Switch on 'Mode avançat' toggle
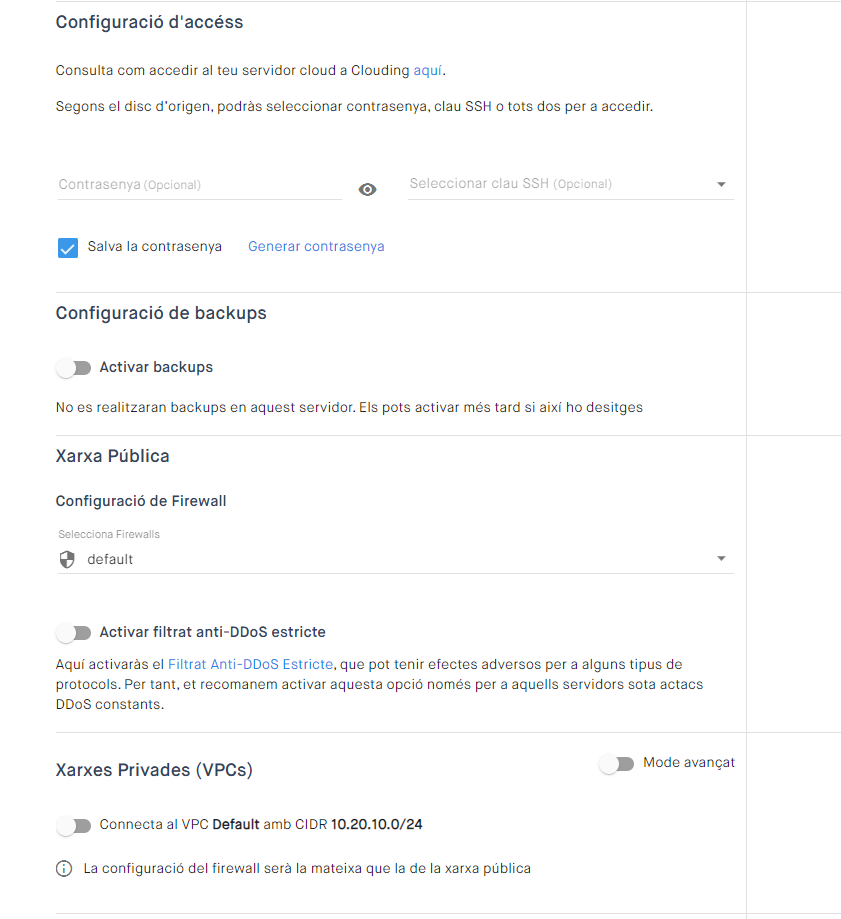841x919 pixels. (616, 764)
